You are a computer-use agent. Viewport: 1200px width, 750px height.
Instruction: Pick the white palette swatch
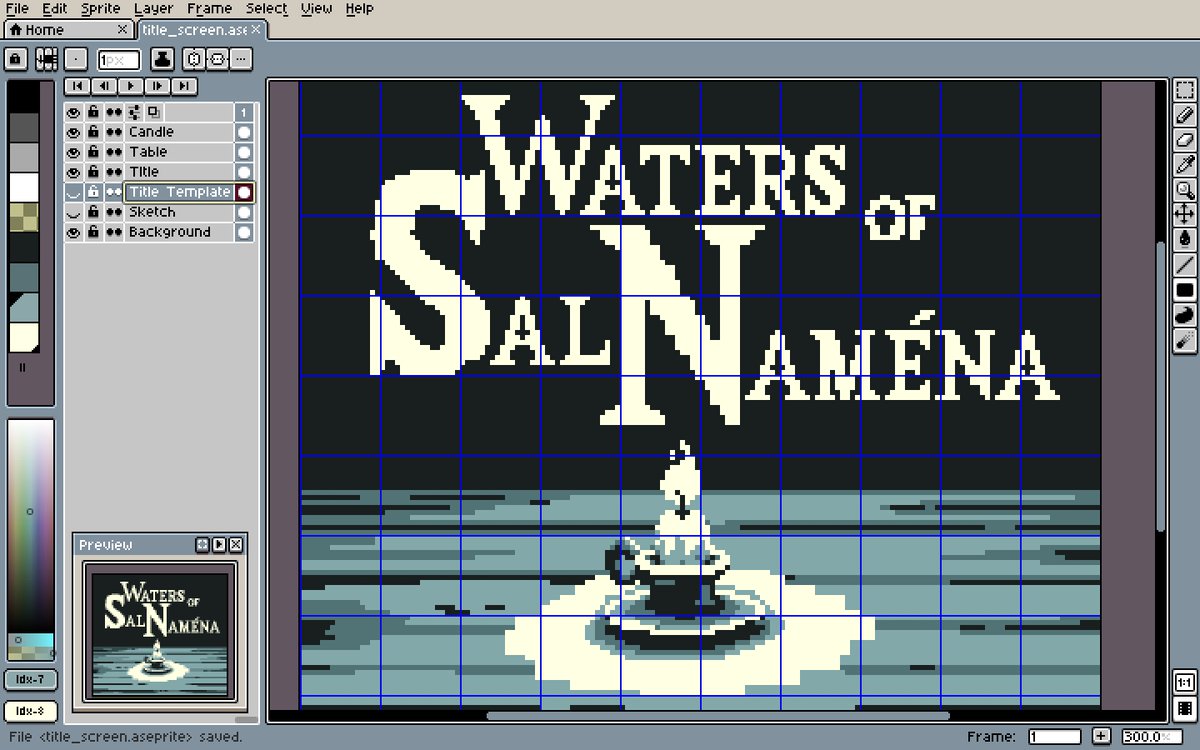click(24, 187)
